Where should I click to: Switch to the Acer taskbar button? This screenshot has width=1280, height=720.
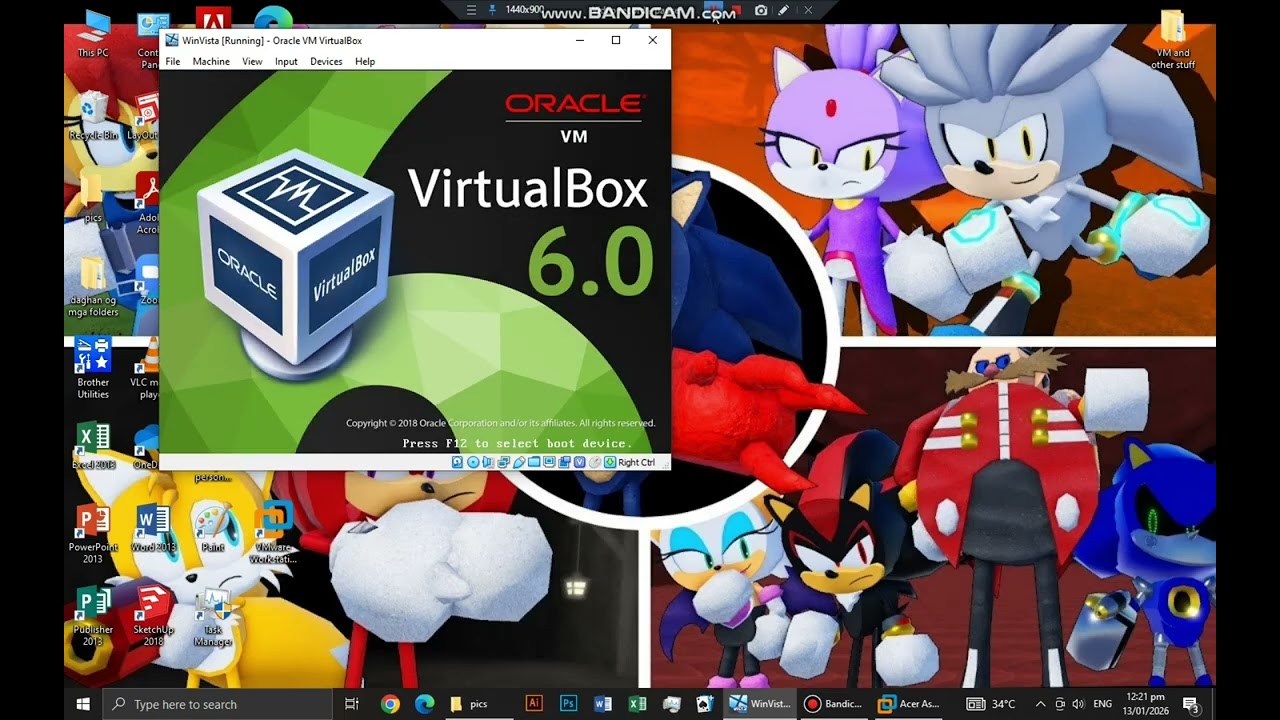pyautogui.click(x=908, y=704)
